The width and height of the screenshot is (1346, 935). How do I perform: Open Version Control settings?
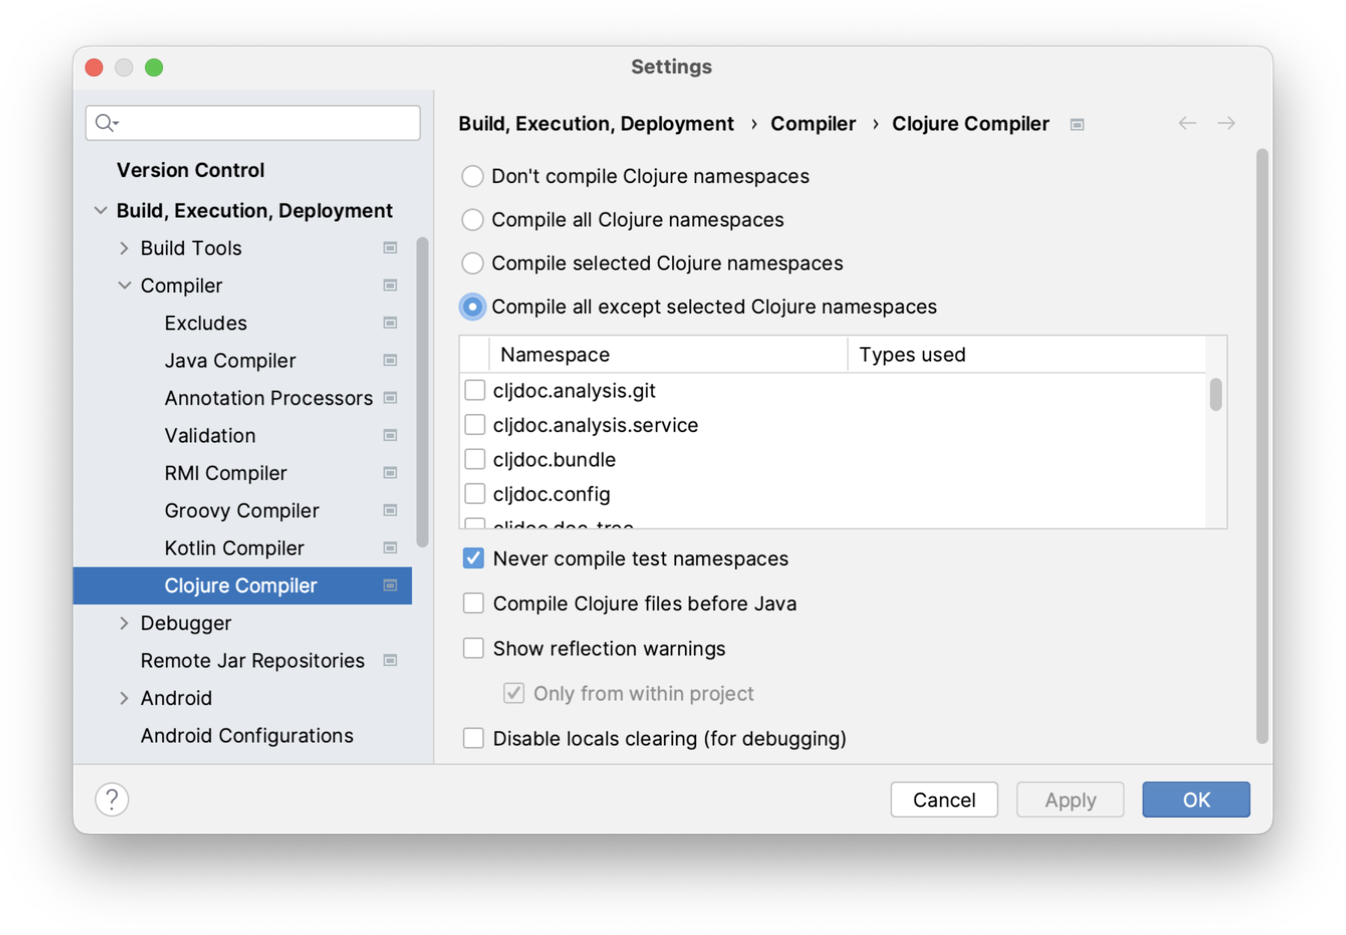[190, 170]
